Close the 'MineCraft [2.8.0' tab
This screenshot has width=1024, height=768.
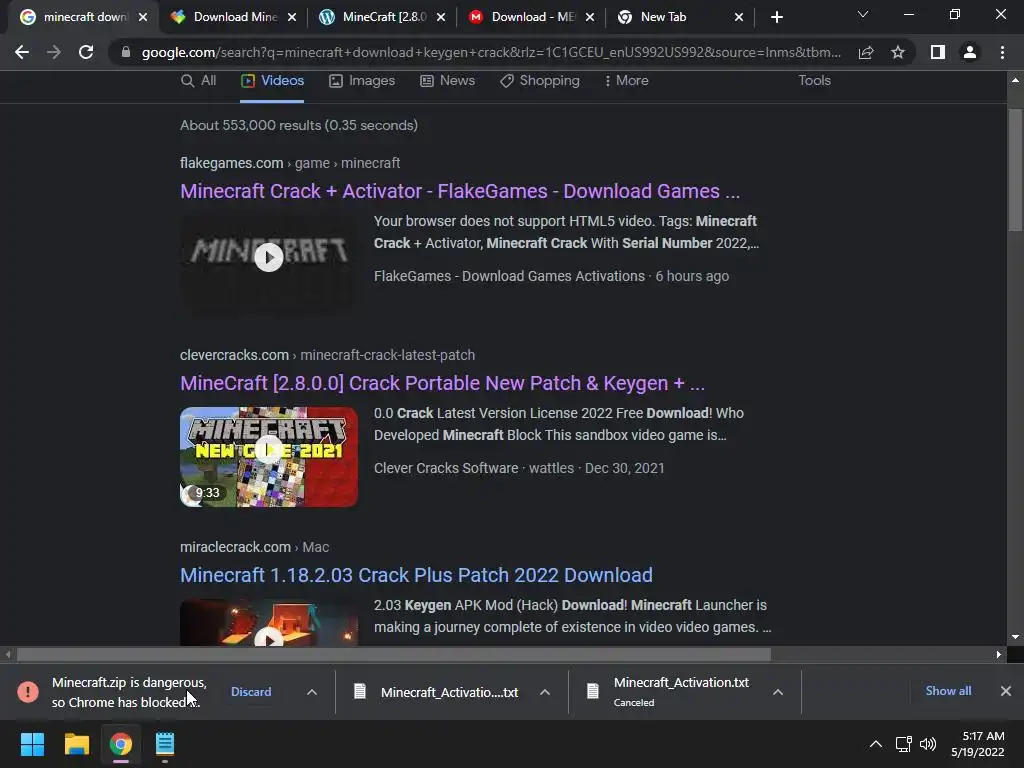click(441, 17)
